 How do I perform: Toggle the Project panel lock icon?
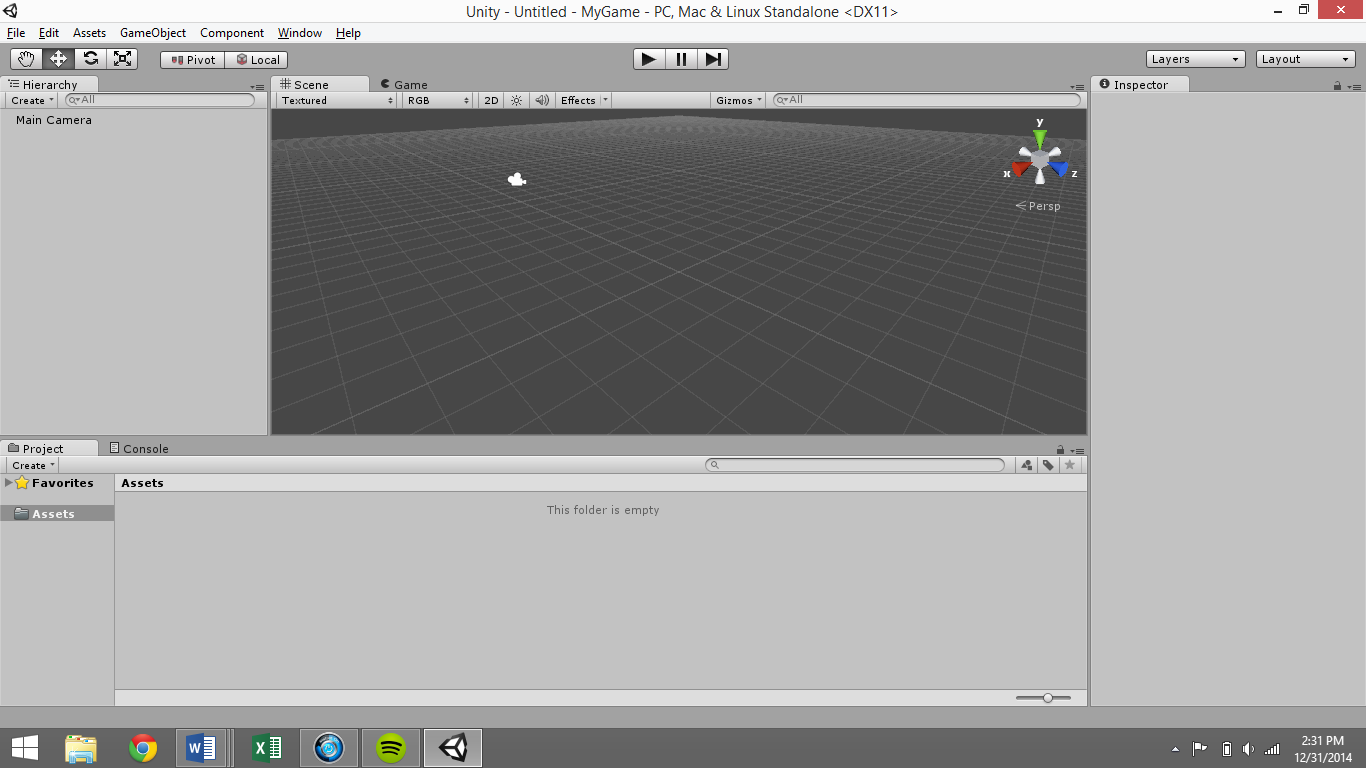1060,450
